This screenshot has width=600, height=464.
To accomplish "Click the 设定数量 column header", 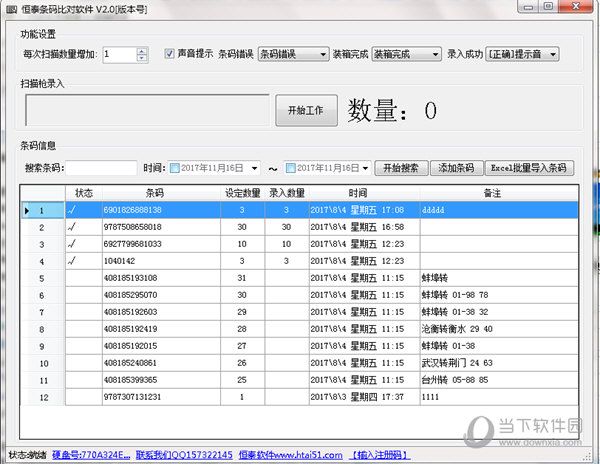I will coord(243,193).
